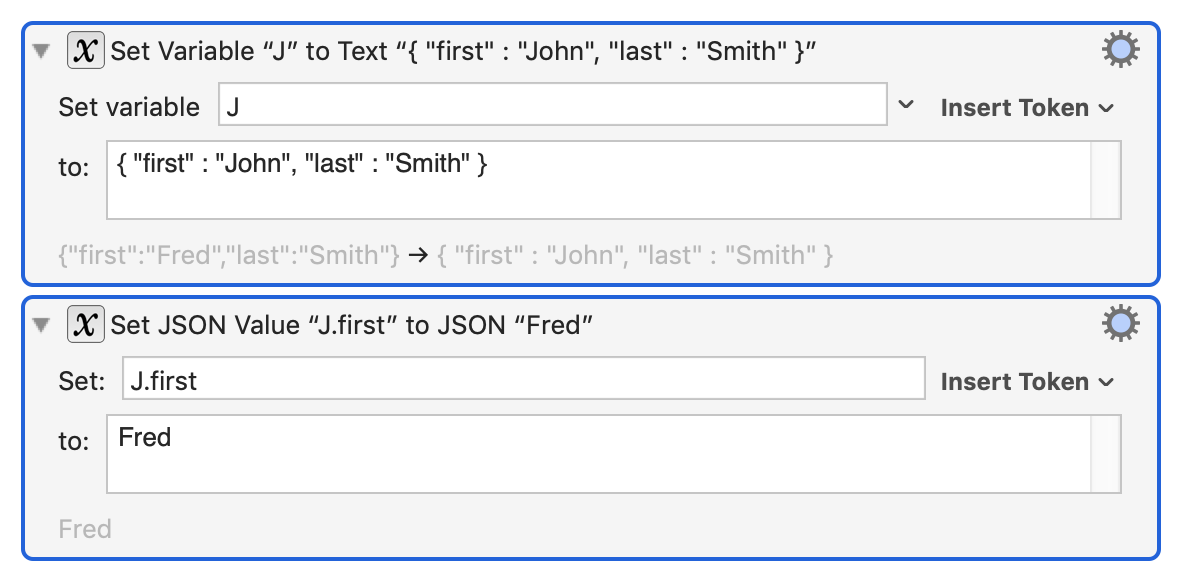1182x588 pixels.
Task: Click the variable icon of the Set JSON Value action
Action: tap(85, 323)
